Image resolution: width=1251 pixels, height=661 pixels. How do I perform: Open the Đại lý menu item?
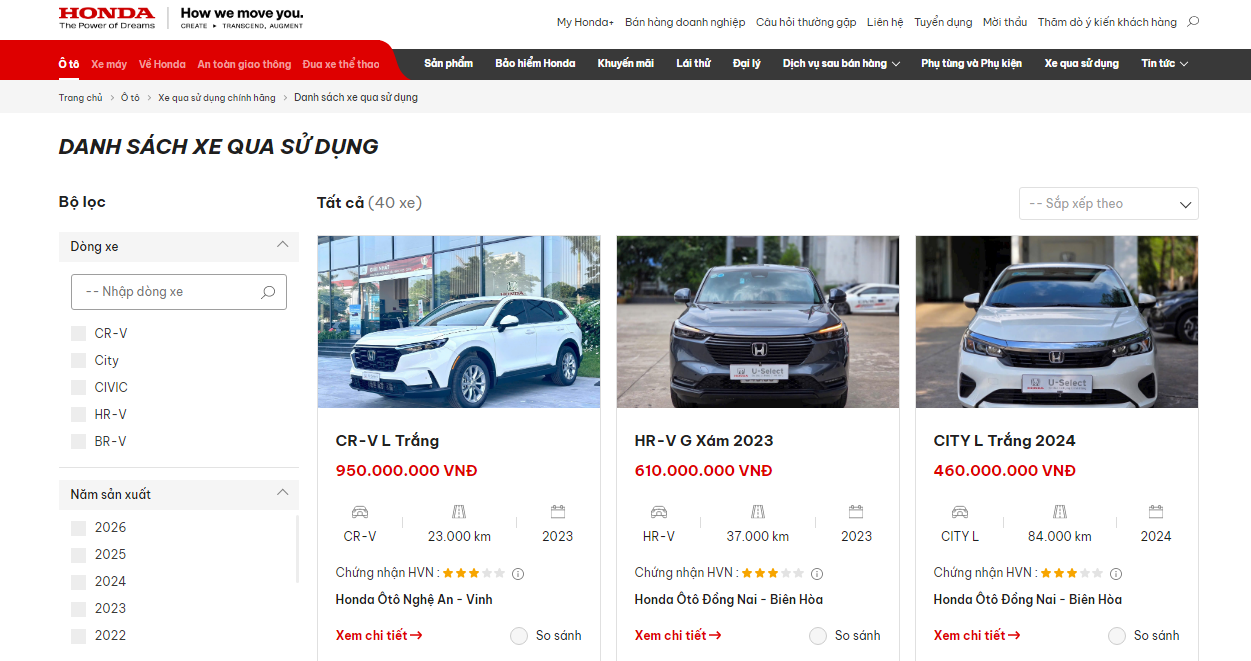pyautogui.click(x=746, y=63)
